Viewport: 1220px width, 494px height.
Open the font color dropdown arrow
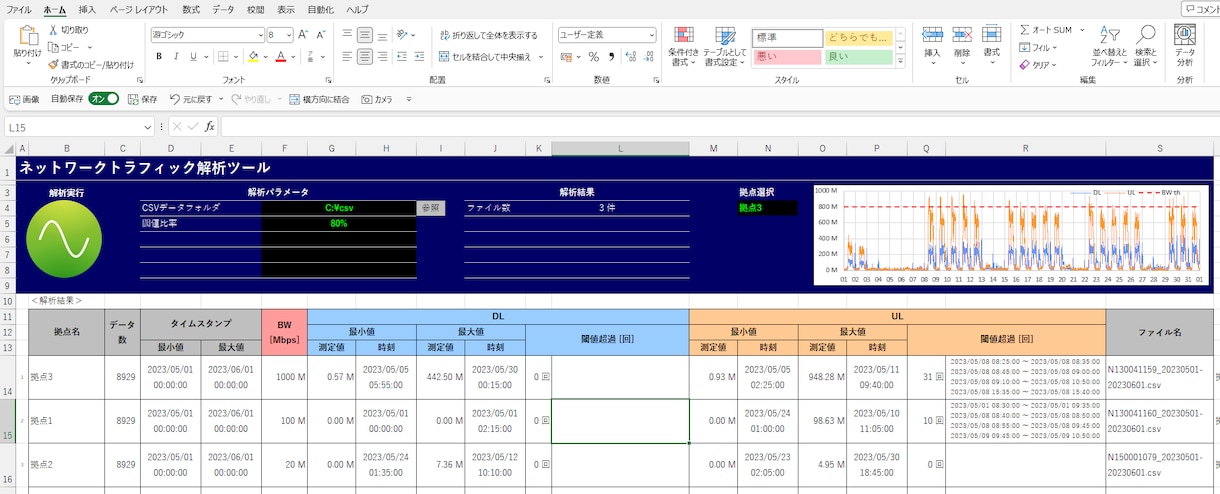293,57
